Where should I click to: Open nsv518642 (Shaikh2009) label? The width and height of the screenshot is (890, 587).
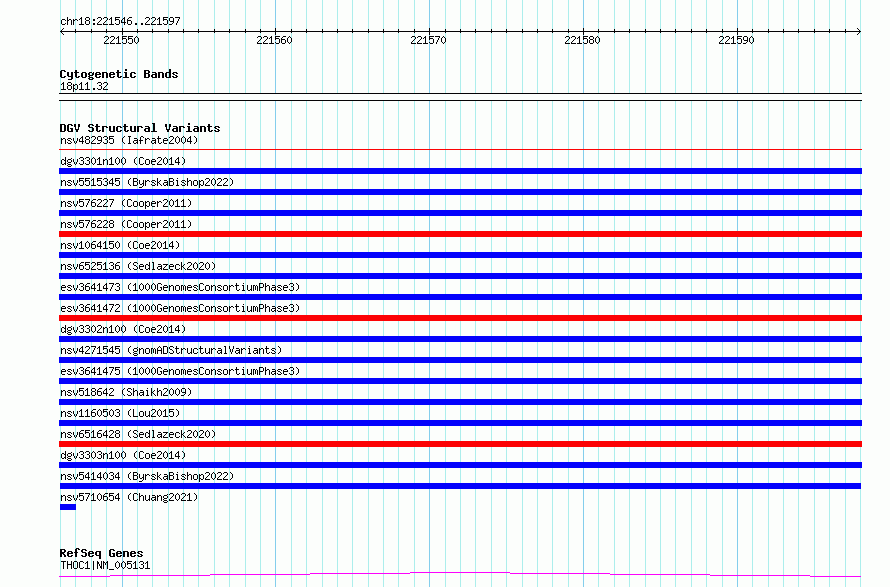(x=126, y=392)
